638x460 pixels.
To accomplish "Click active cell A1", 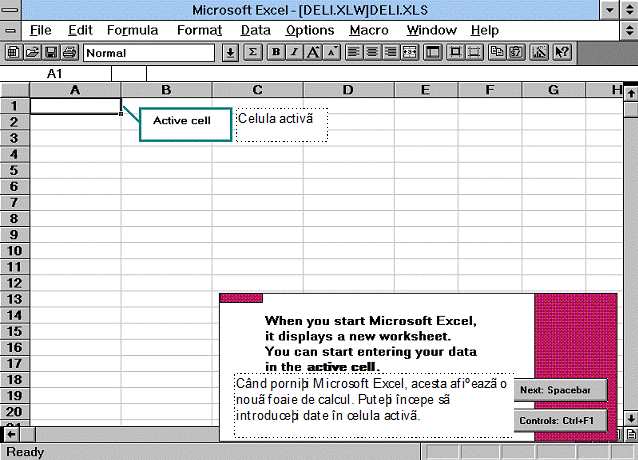I will [76, 106].
